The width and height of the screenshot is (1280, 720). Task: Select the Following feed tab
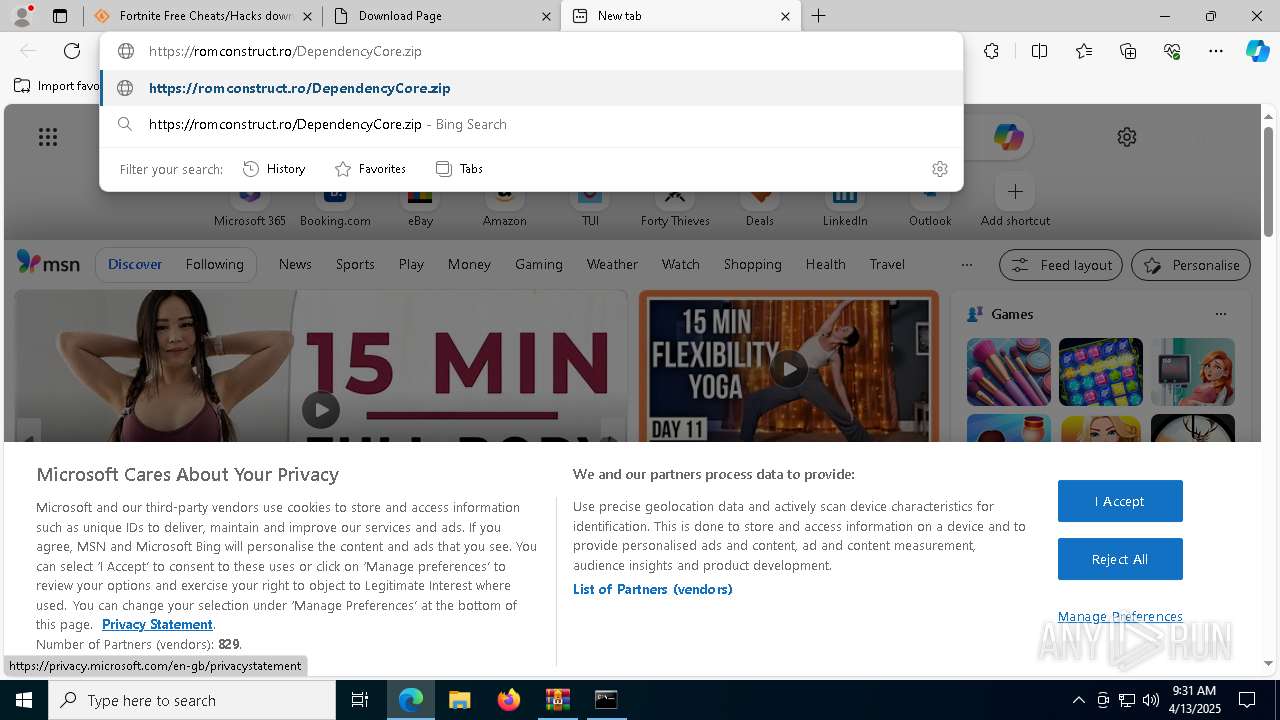[214, 264]
